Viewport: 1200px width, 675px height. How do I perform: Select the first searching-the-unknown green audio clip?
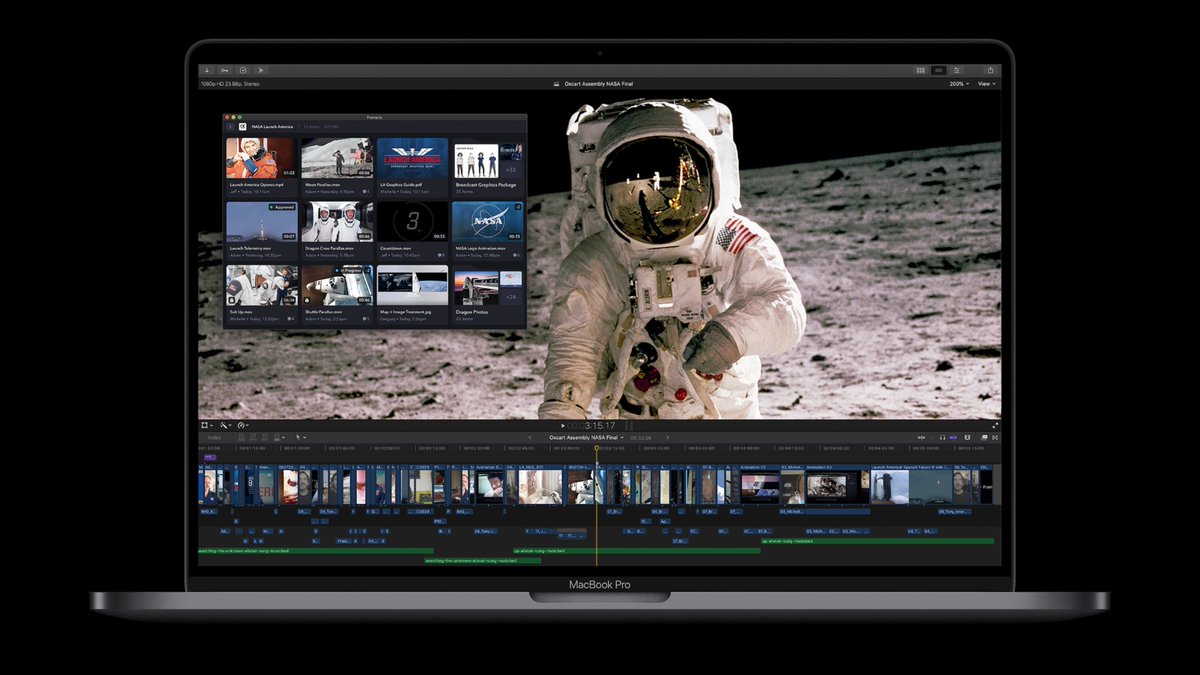(316, 550)
